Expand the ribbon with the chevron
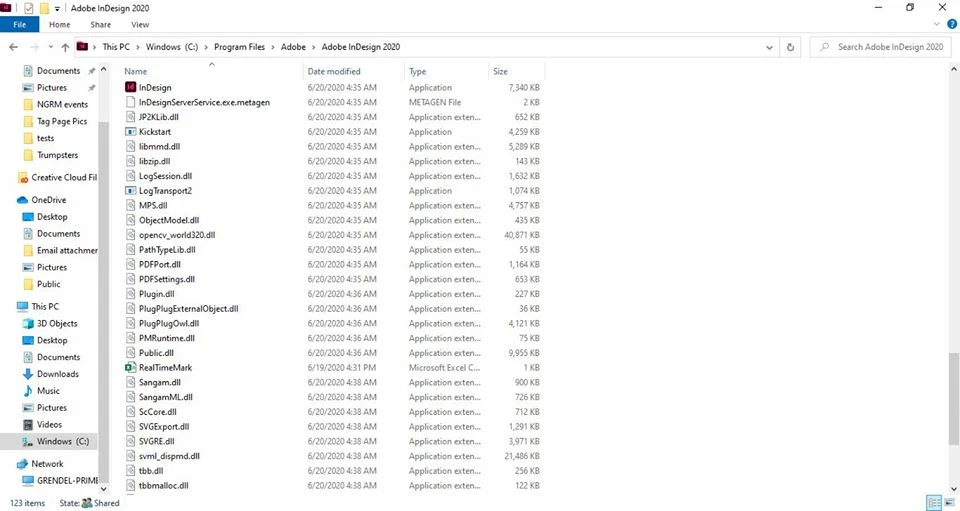960x511 pixels. point(936,24)
